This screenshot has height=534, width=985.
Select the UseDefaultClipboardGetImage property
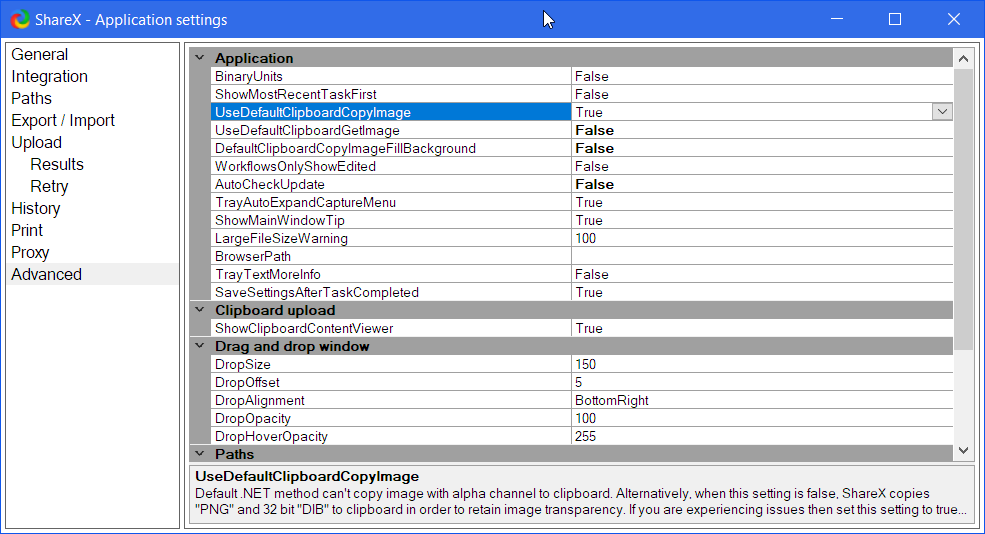tap(391, 130)
